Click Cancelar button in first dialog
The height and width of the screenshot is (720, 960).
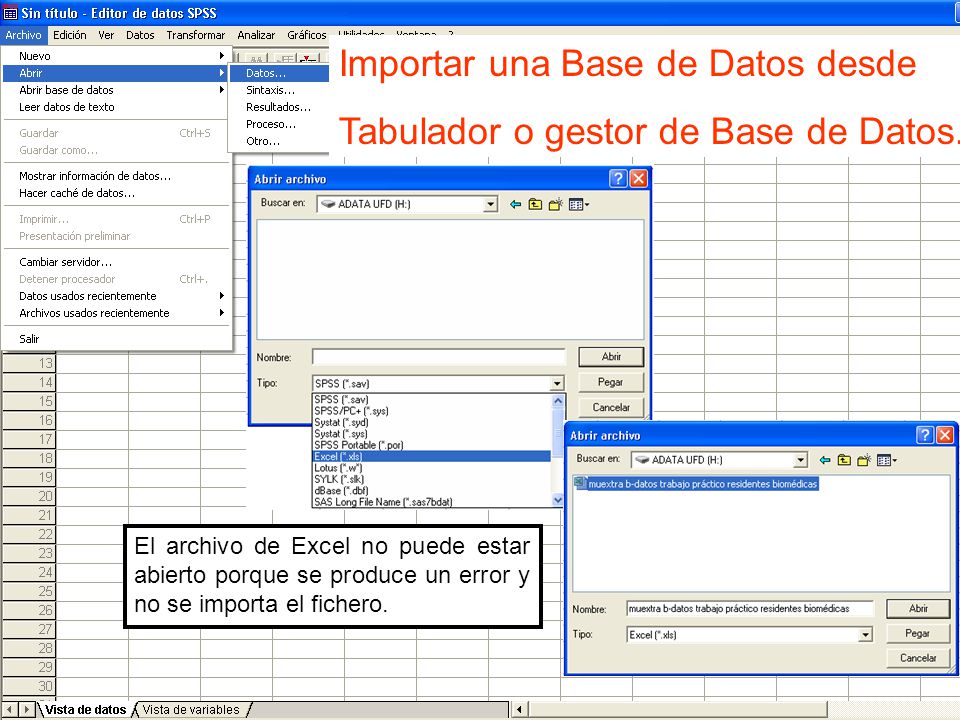click(611, 407)
